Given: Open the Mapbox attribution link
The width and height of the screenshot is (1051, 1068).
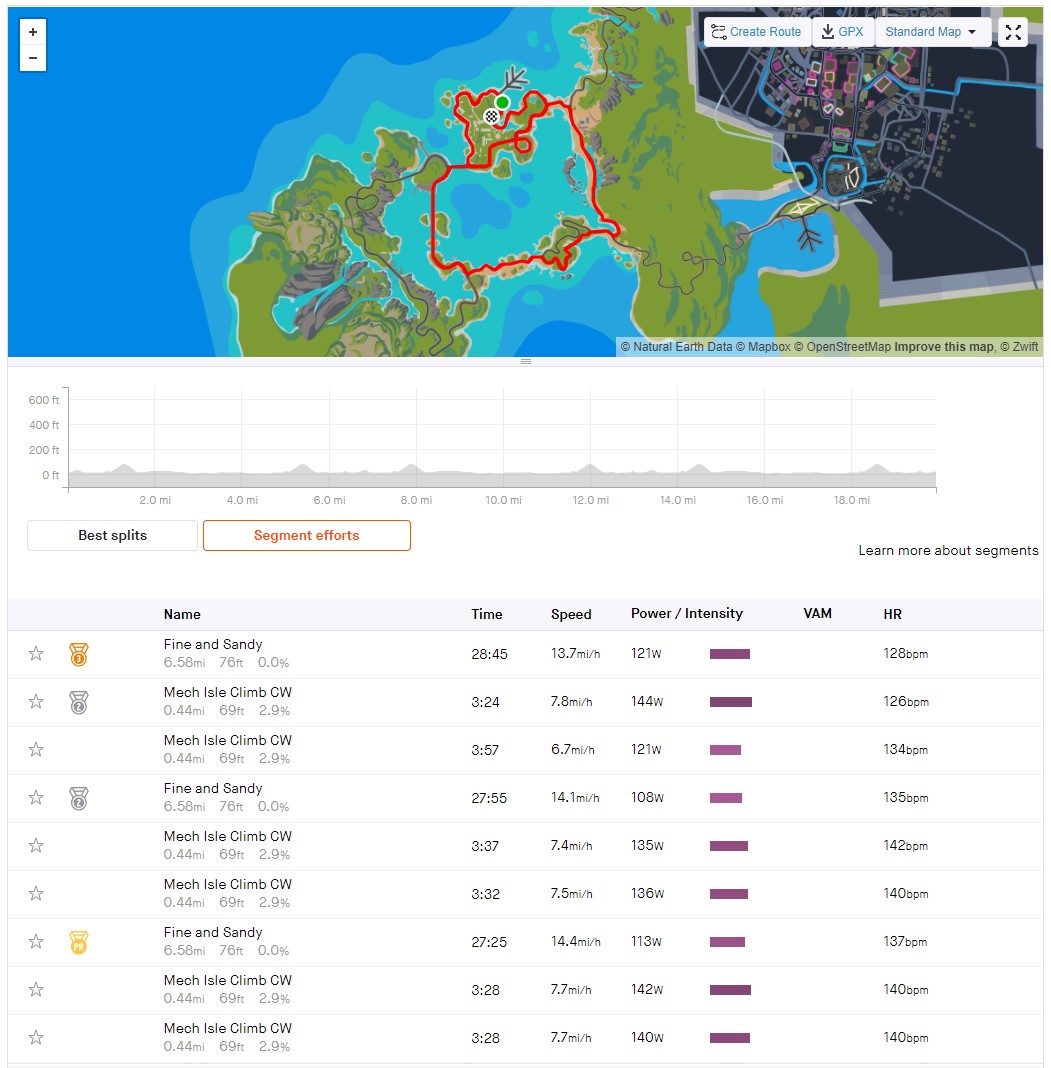Looking at the screenshot, I should tap(763, 347).
